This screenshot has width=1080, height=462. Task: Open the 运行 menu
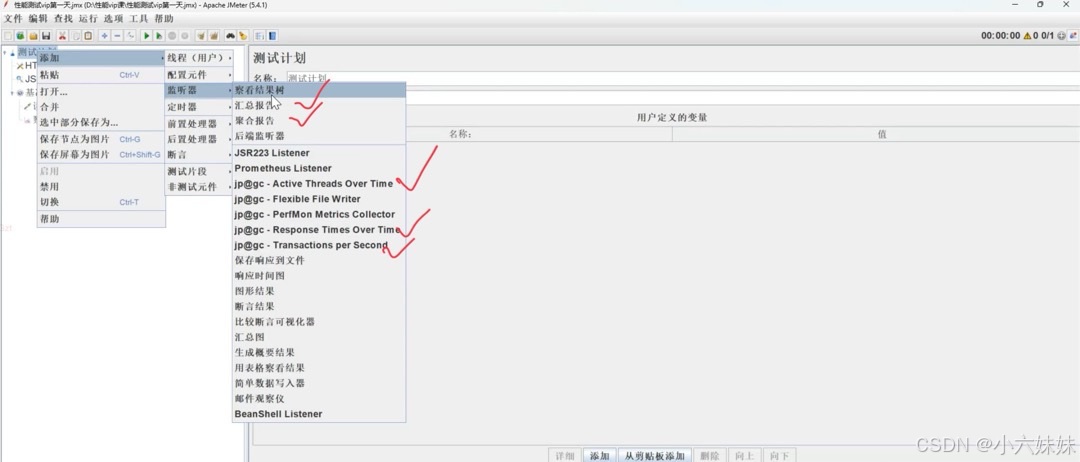88,19
